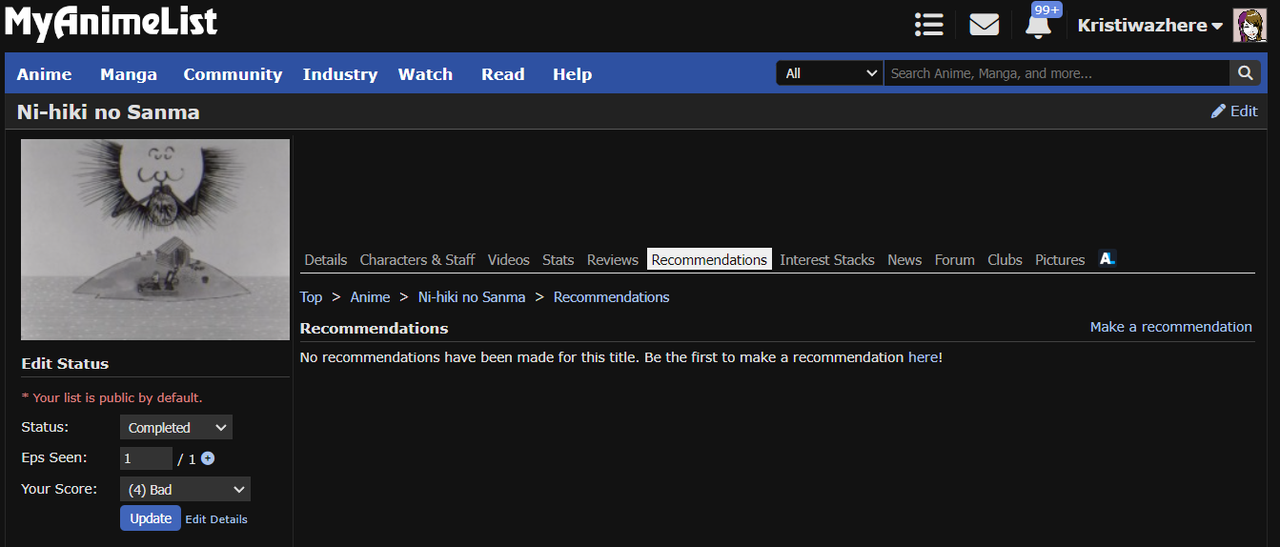The height and width of the screenshot is (547, 1280).
Task: Open messages envelope icon
Action: (984, 25)
